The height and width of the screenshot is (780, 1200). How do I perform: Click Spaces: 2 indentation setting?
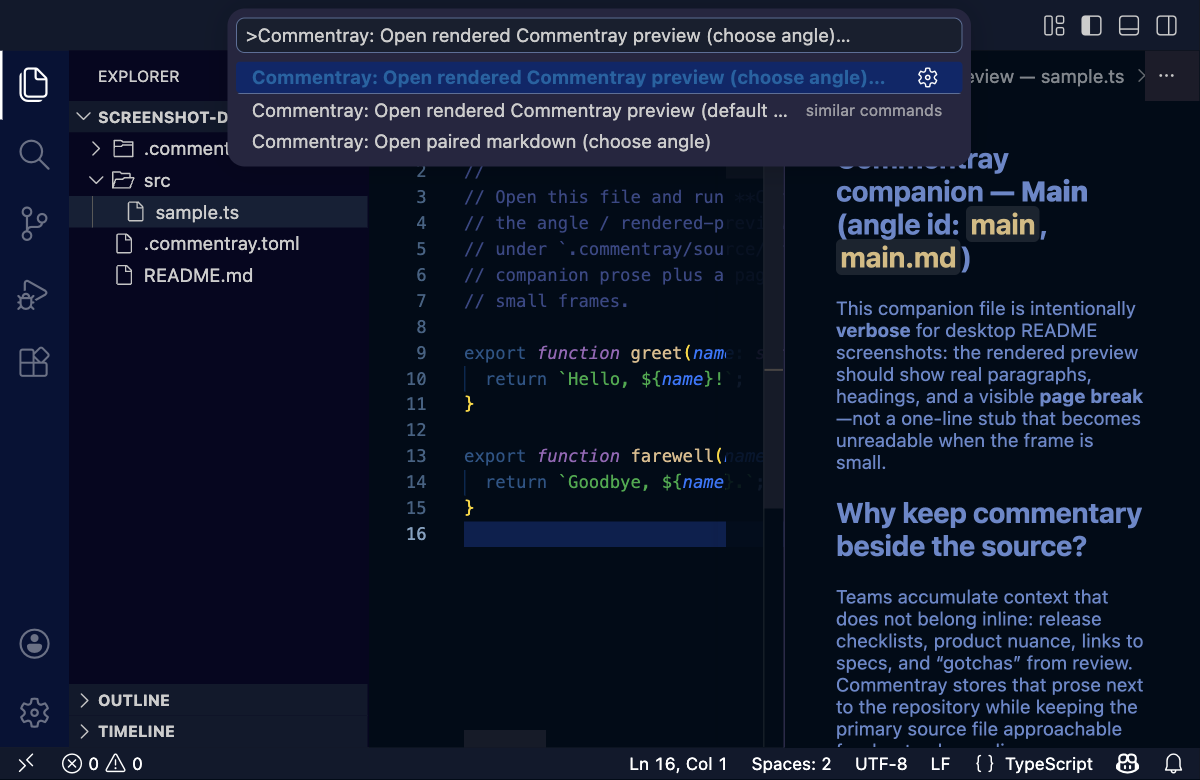(x=791, y=764)
